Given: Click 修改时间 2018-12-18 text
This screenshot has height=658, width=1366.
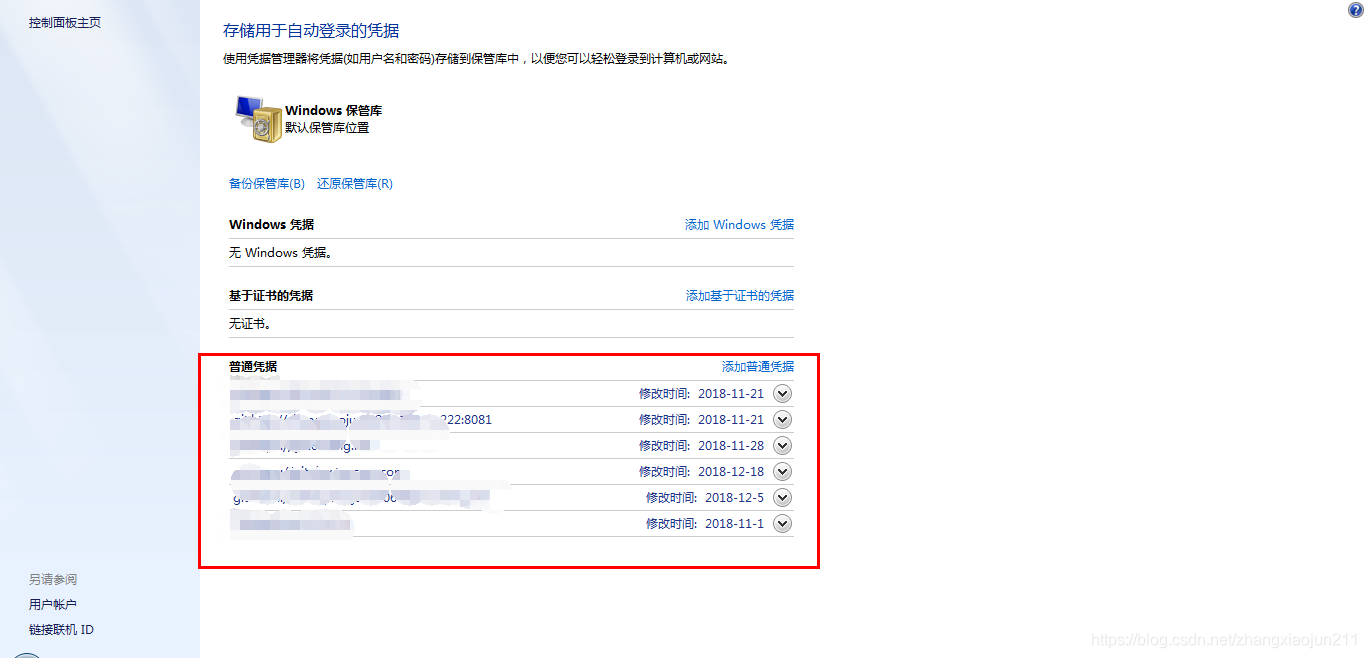Looking at the screenshot, I should (701, 472).
